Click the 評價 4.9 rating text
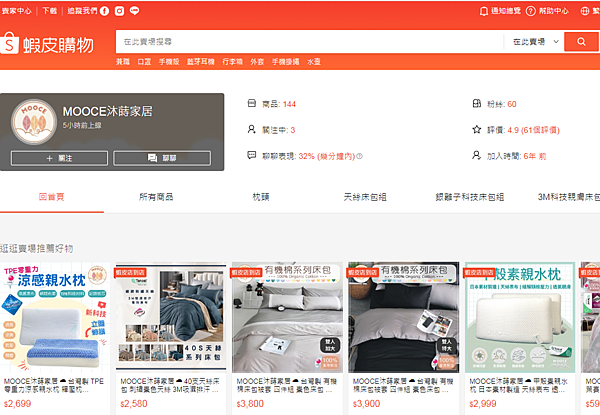600x415 pixels. coord(523,130)
